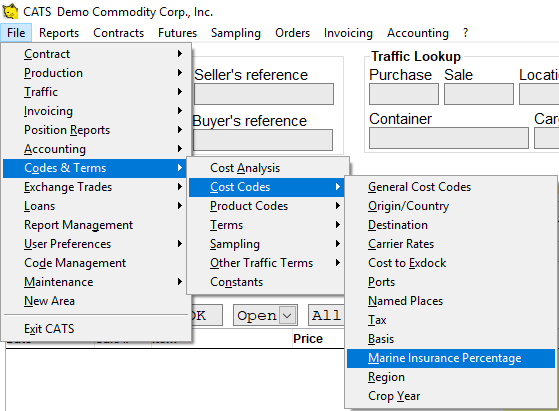Choose Report Management
The width and height of the screenshot is (559, 411).
coord(94,225)
